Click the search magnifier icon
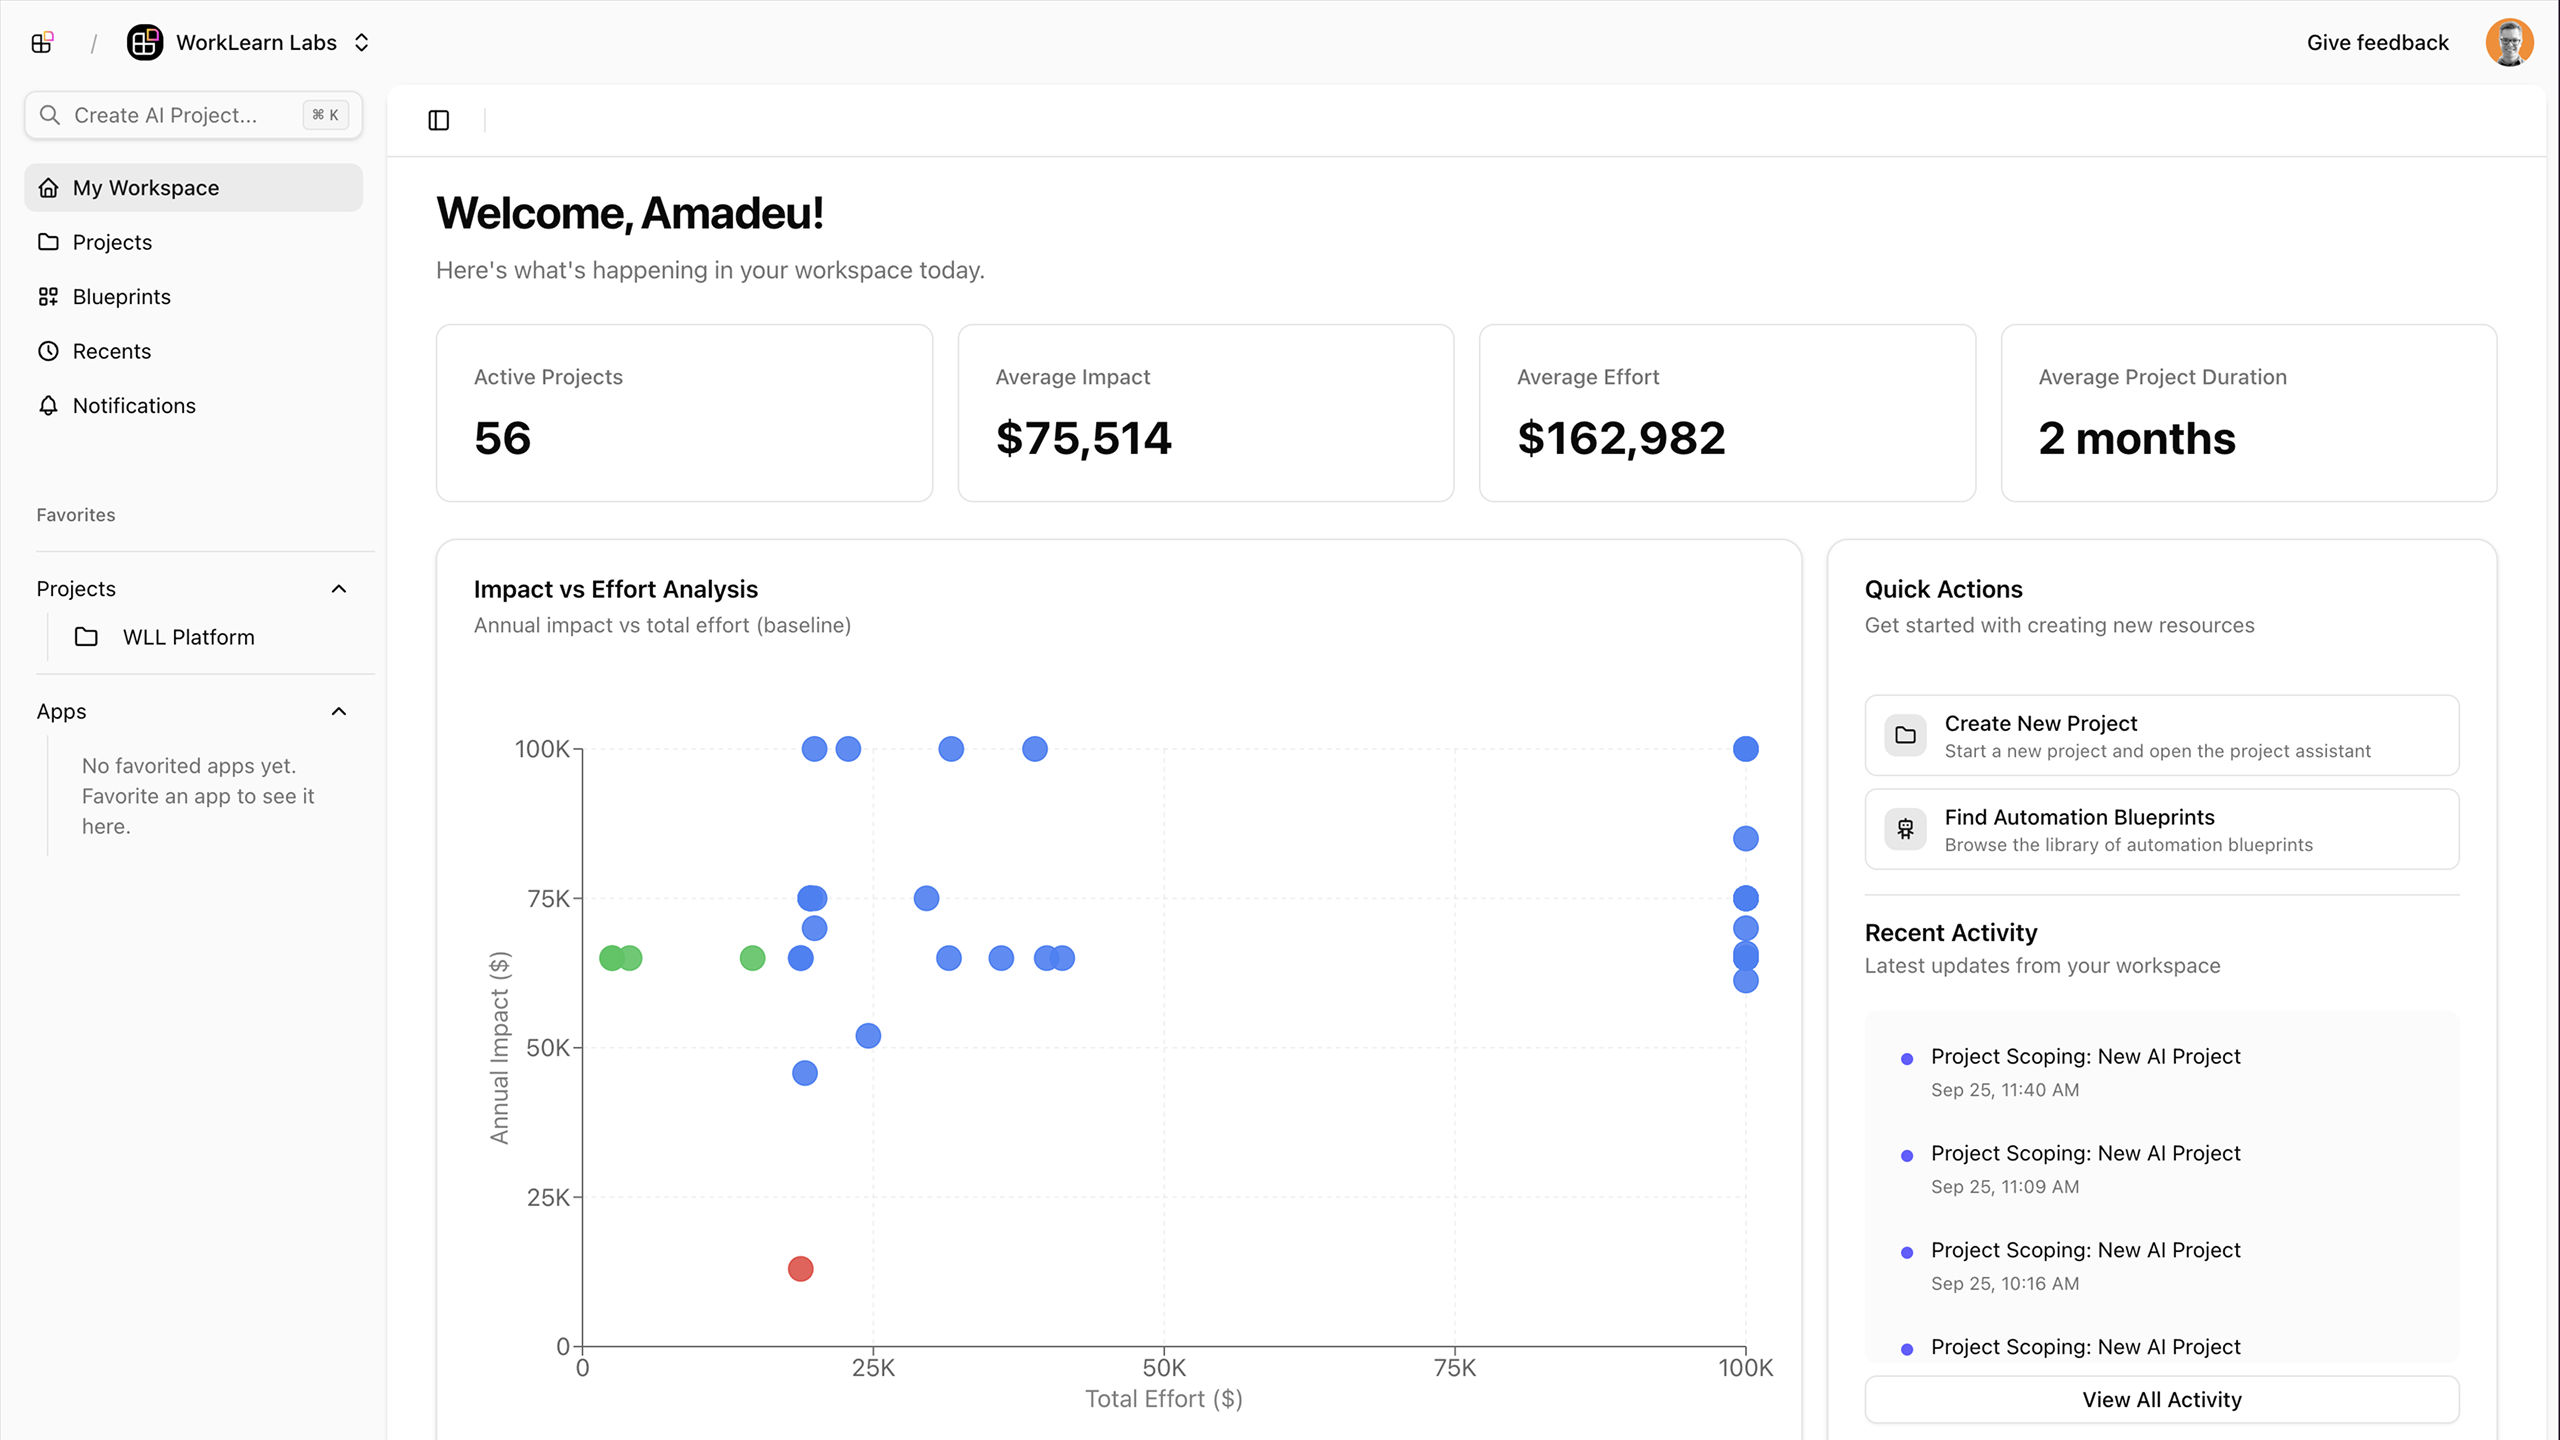The width and height of the screenshot is (2560, 1440). click(52, 114)
